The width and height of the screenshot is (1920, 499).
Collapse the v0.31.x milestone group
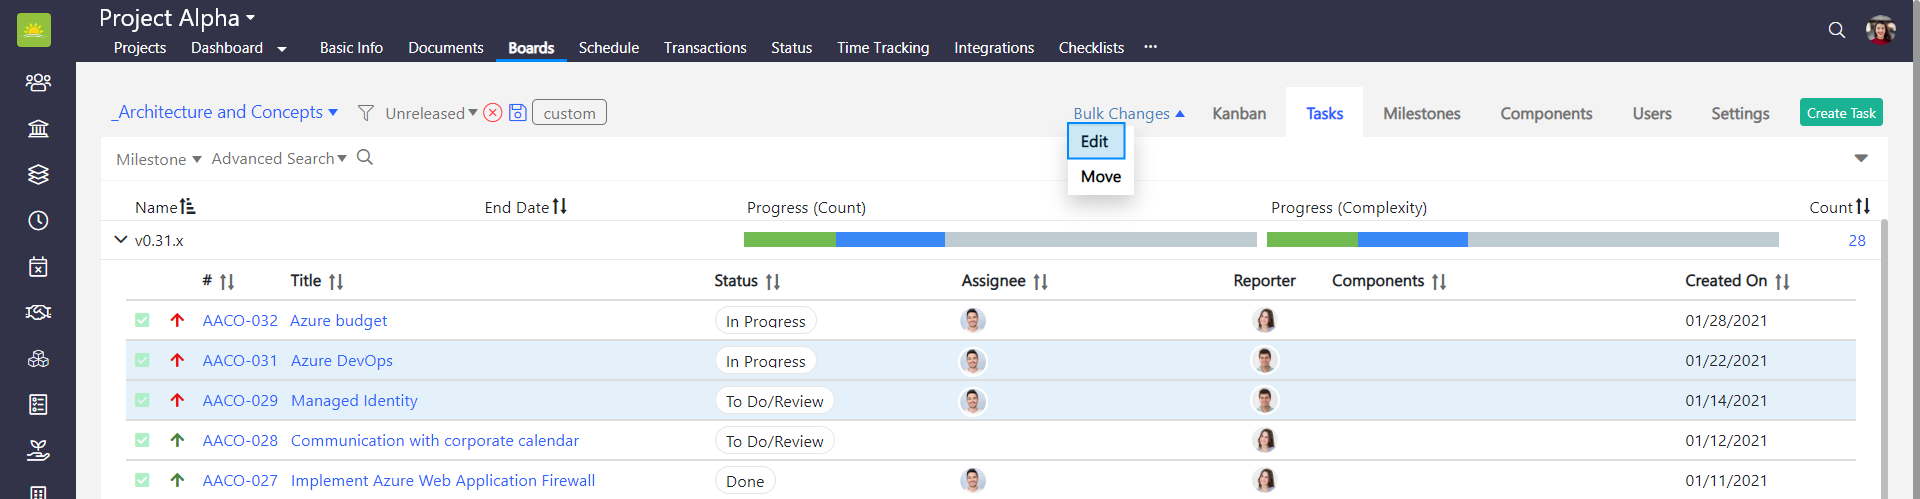121,240
